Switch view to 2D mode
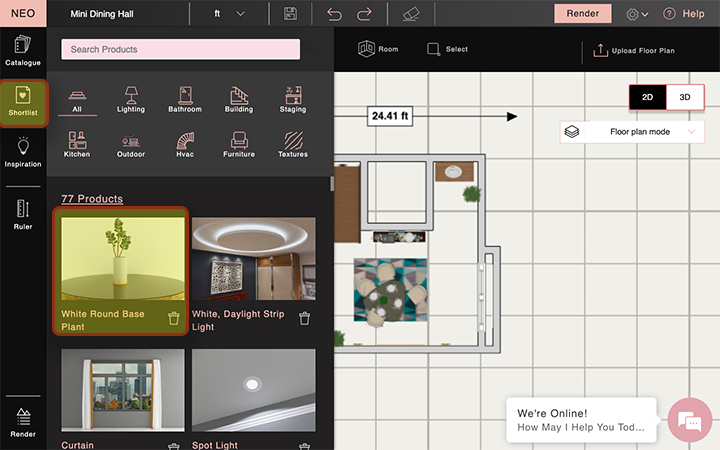The width and height of the screenshot is (720, 450). pos(647,97)
